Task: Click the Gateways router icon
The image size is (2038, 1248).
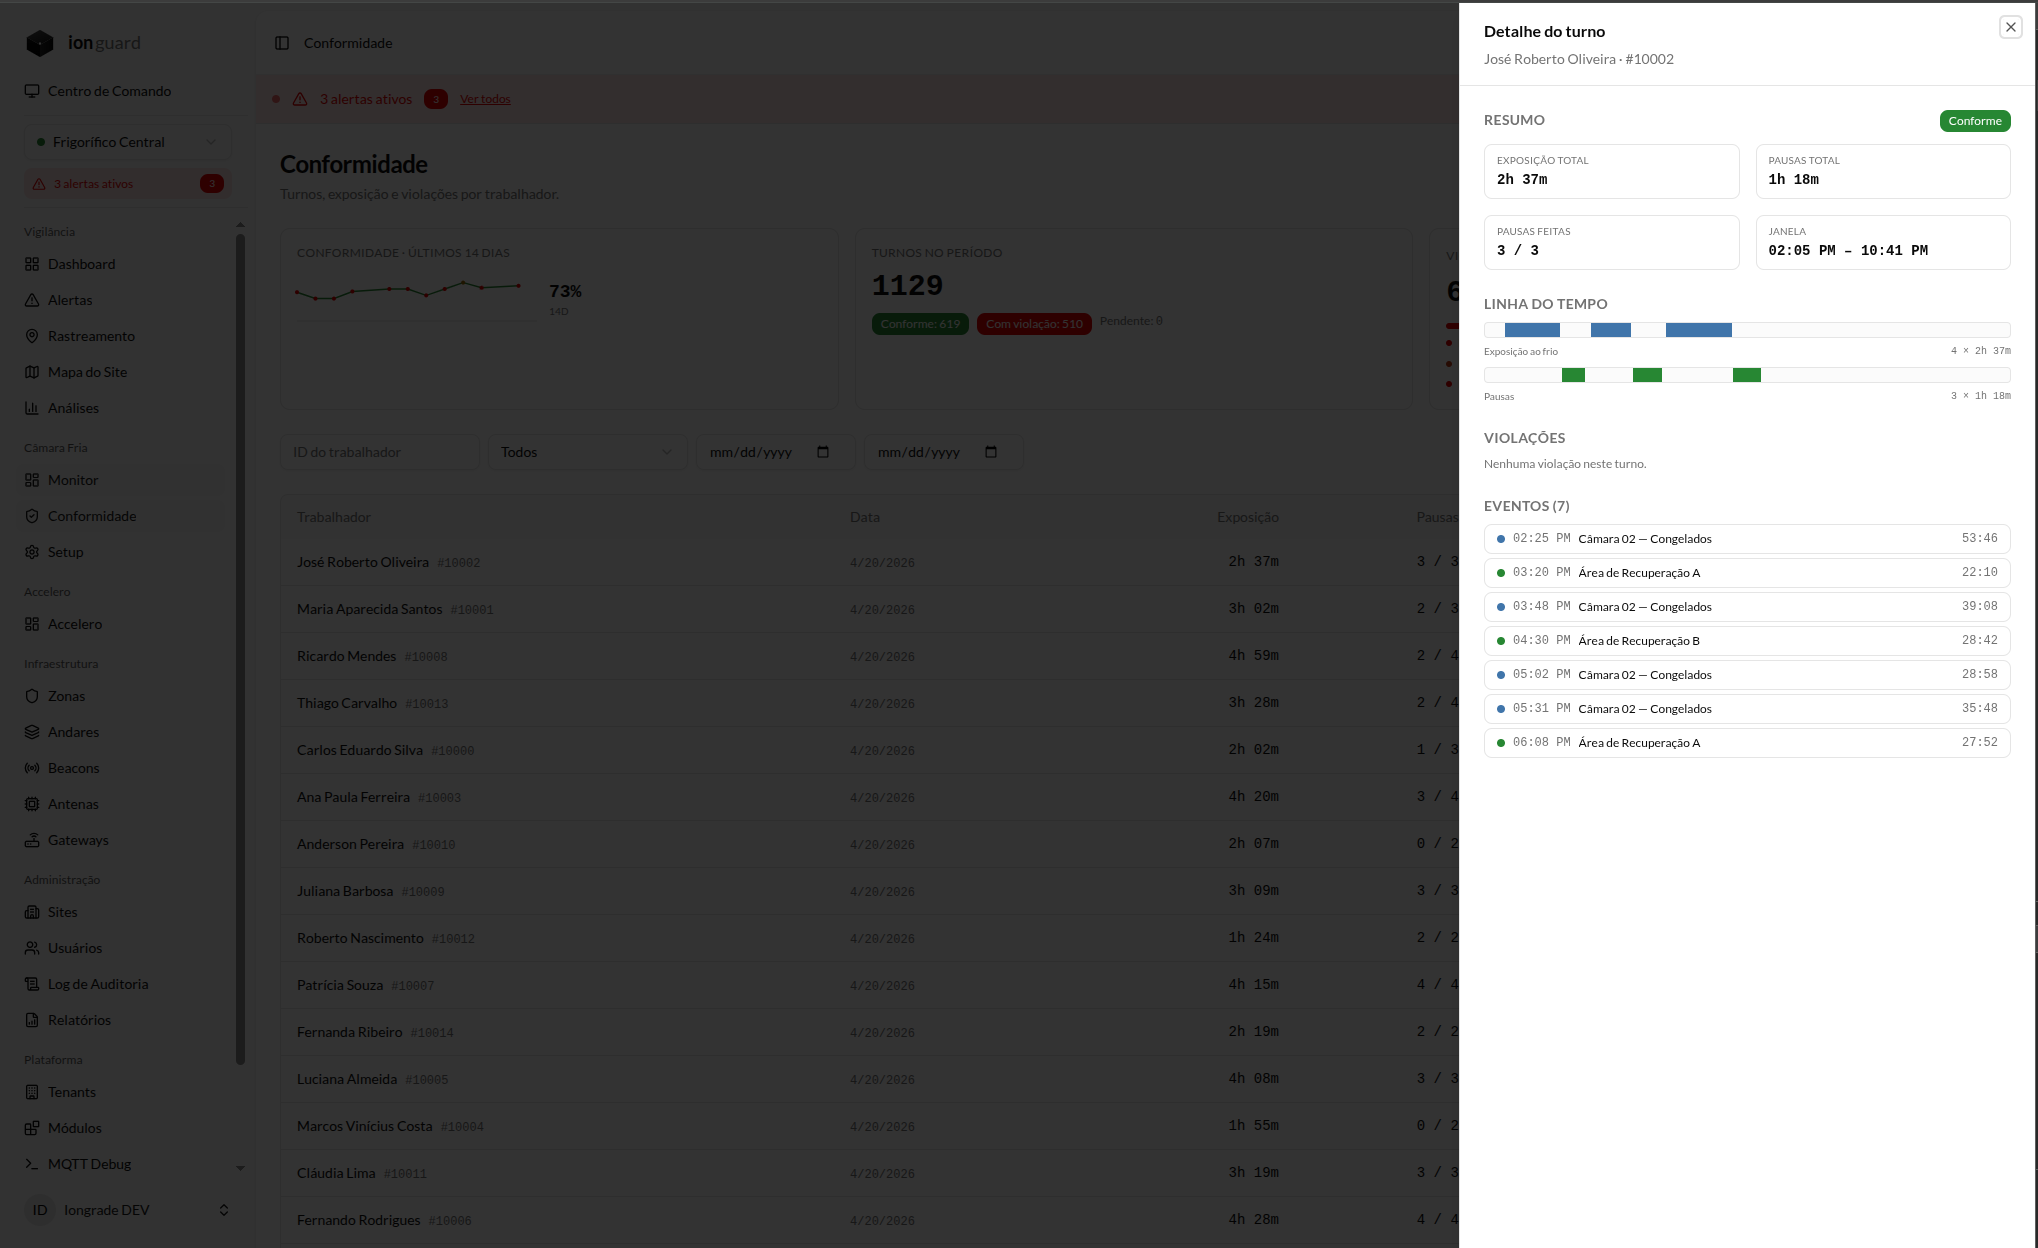Action: [32, 840]
